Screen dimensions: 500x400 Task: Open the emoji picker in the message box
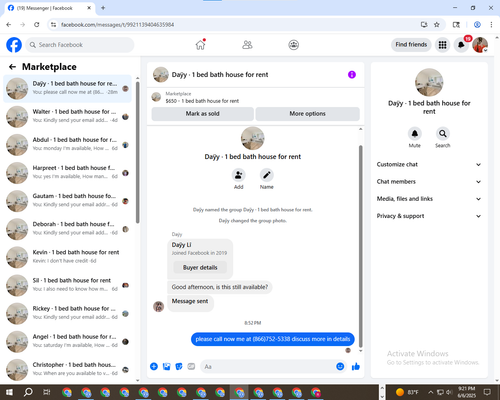(x=340, y=366)
